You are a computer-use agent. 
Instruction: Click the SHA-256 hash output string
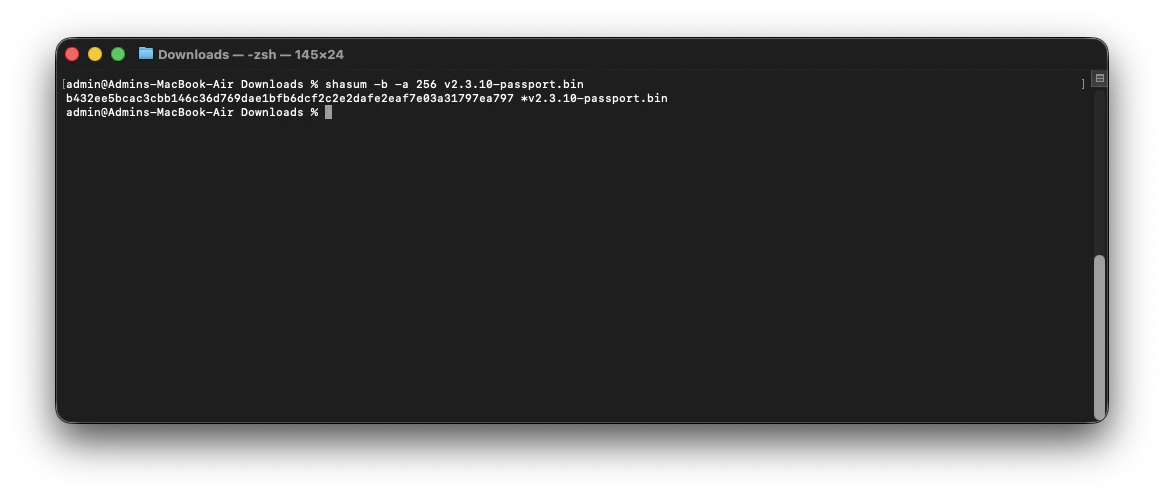290,98
